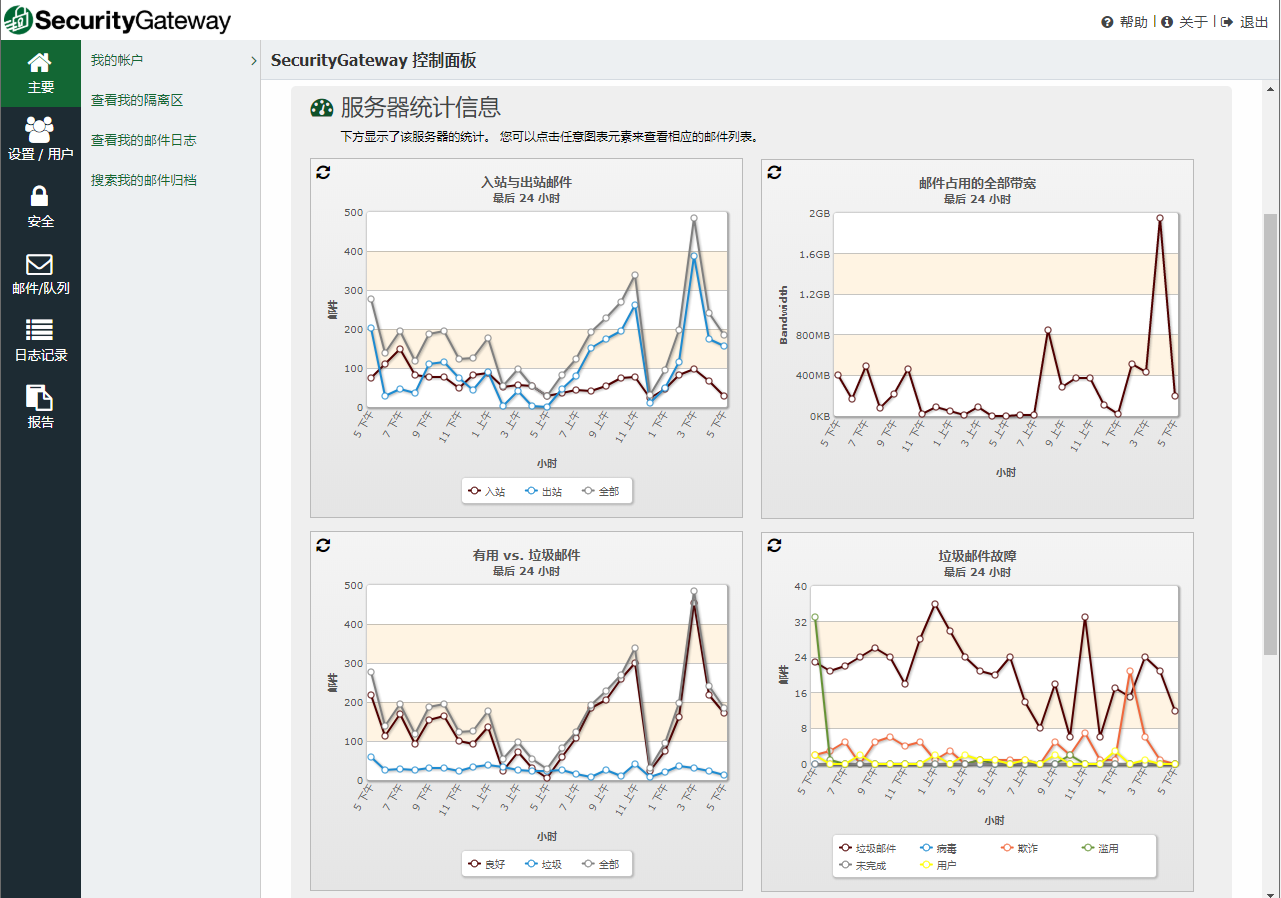This screenshot has height=898, width=1281.
Task: Open 搜索我的邮件归档
Action: click(x=144, y=180)
